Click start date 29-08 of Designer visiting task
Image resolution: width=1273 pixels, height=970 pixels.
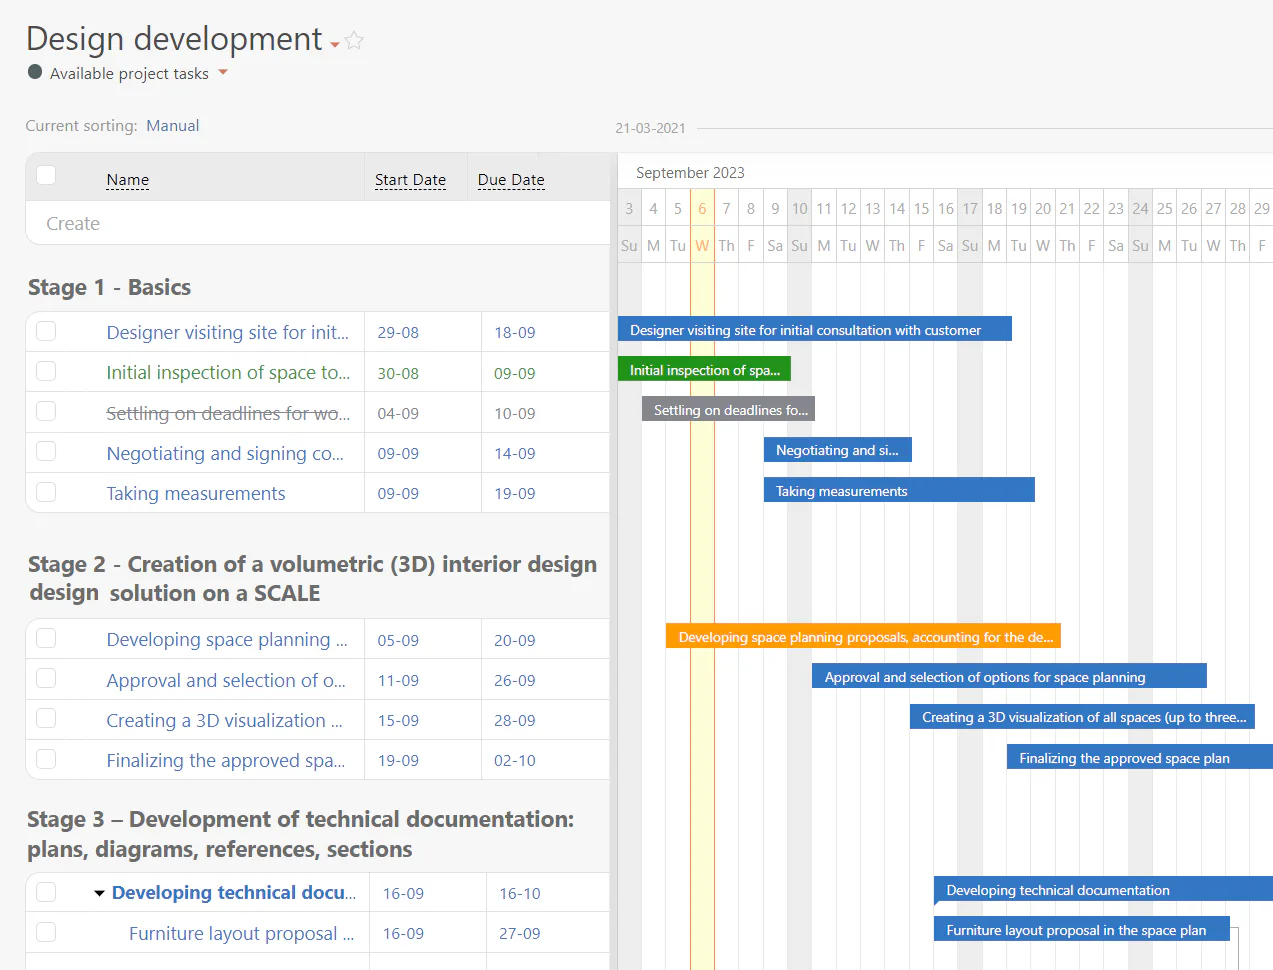(398, 333)
